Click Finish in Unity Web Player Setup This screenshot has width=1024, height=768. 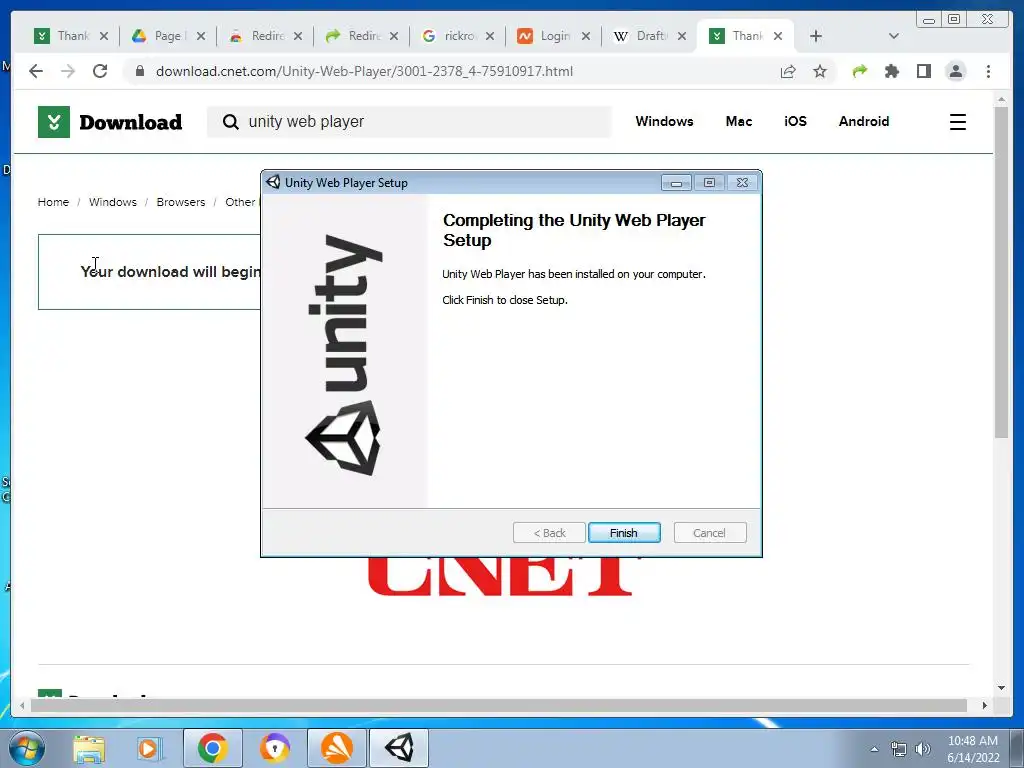click(624, 533)
